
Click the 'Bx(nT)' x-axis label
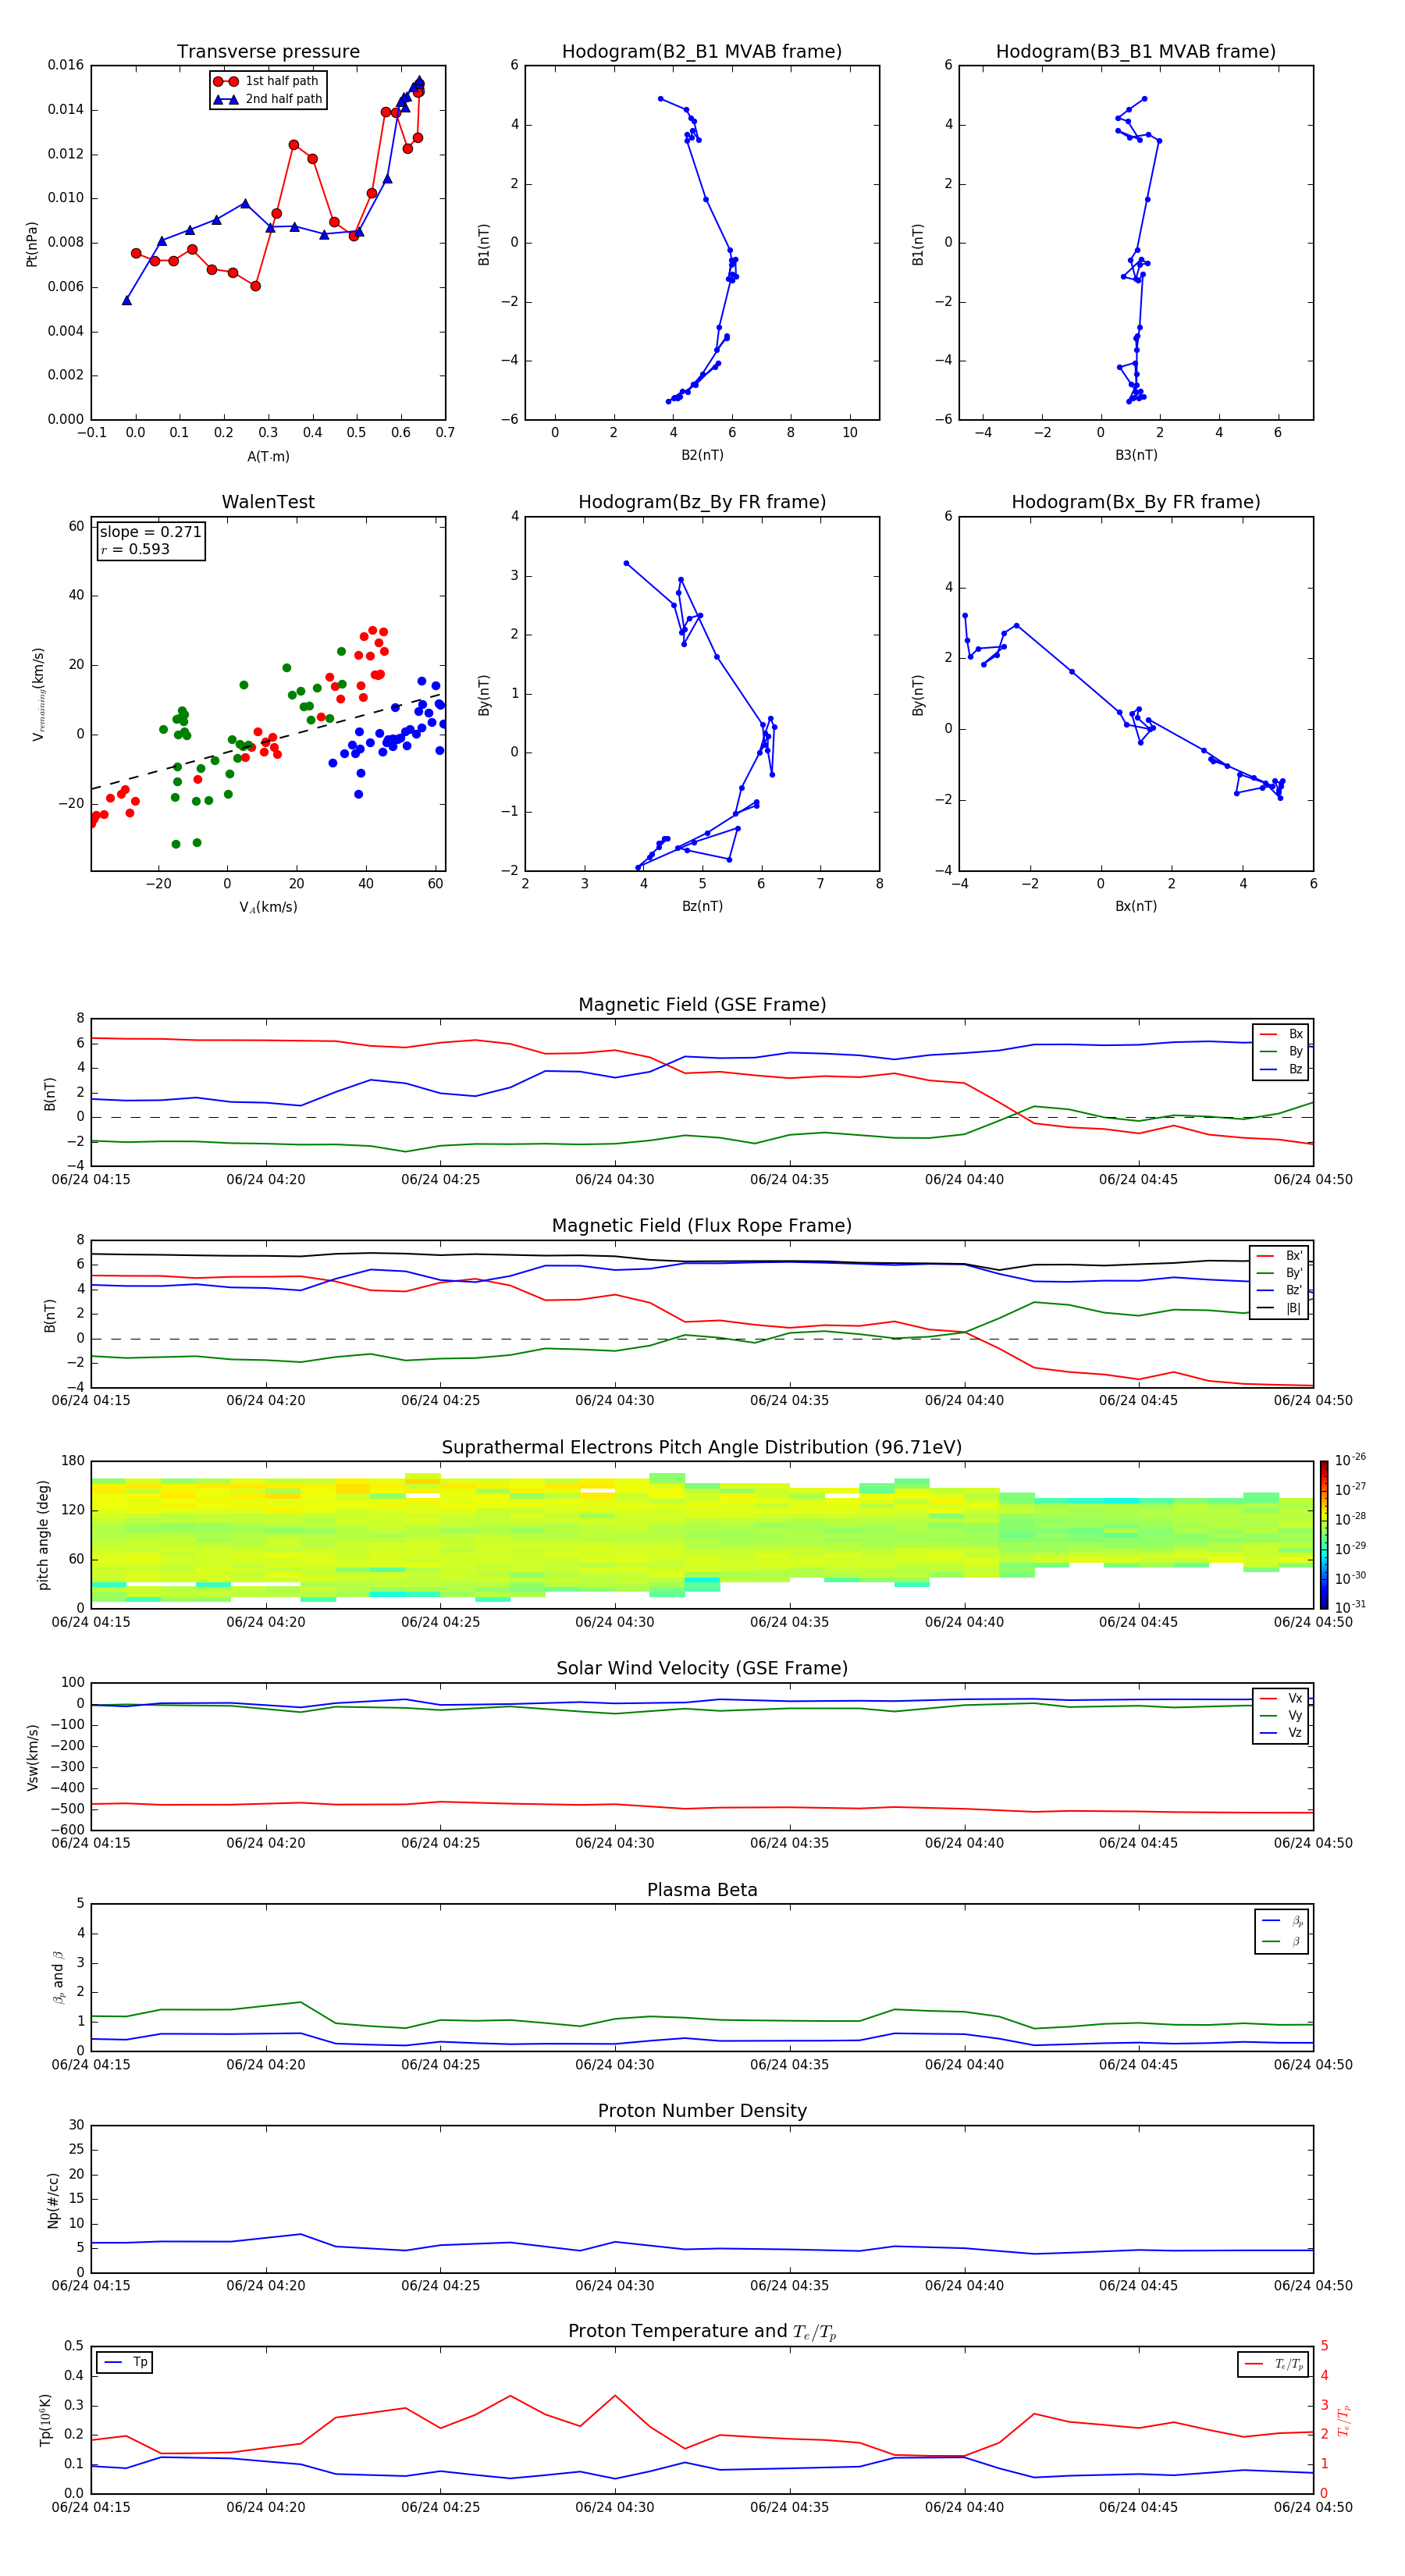[1136, 906]
